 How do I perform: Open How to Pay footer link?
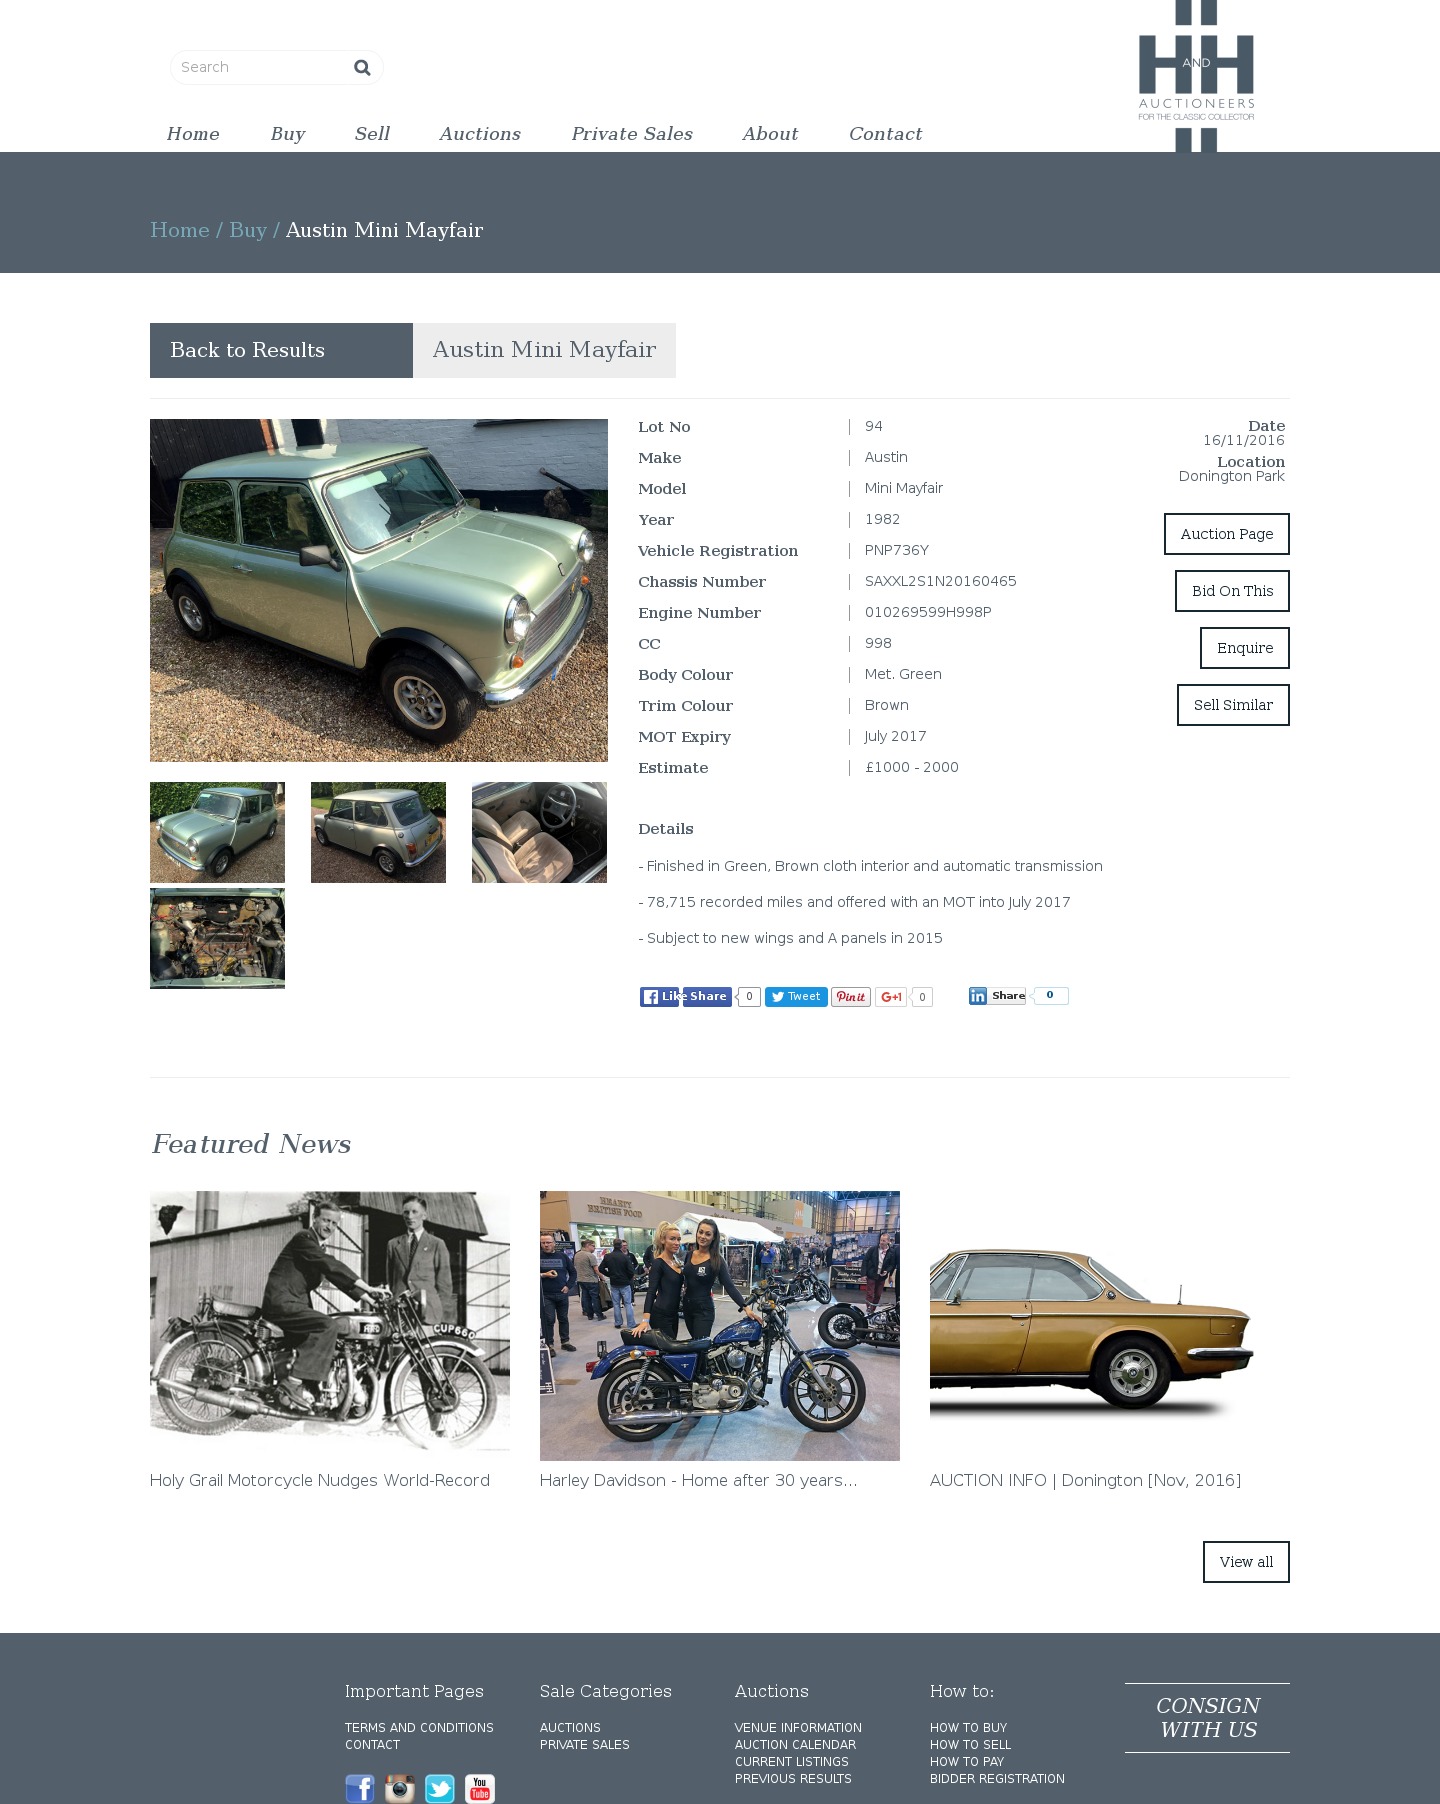click(x=967, y=1762)
